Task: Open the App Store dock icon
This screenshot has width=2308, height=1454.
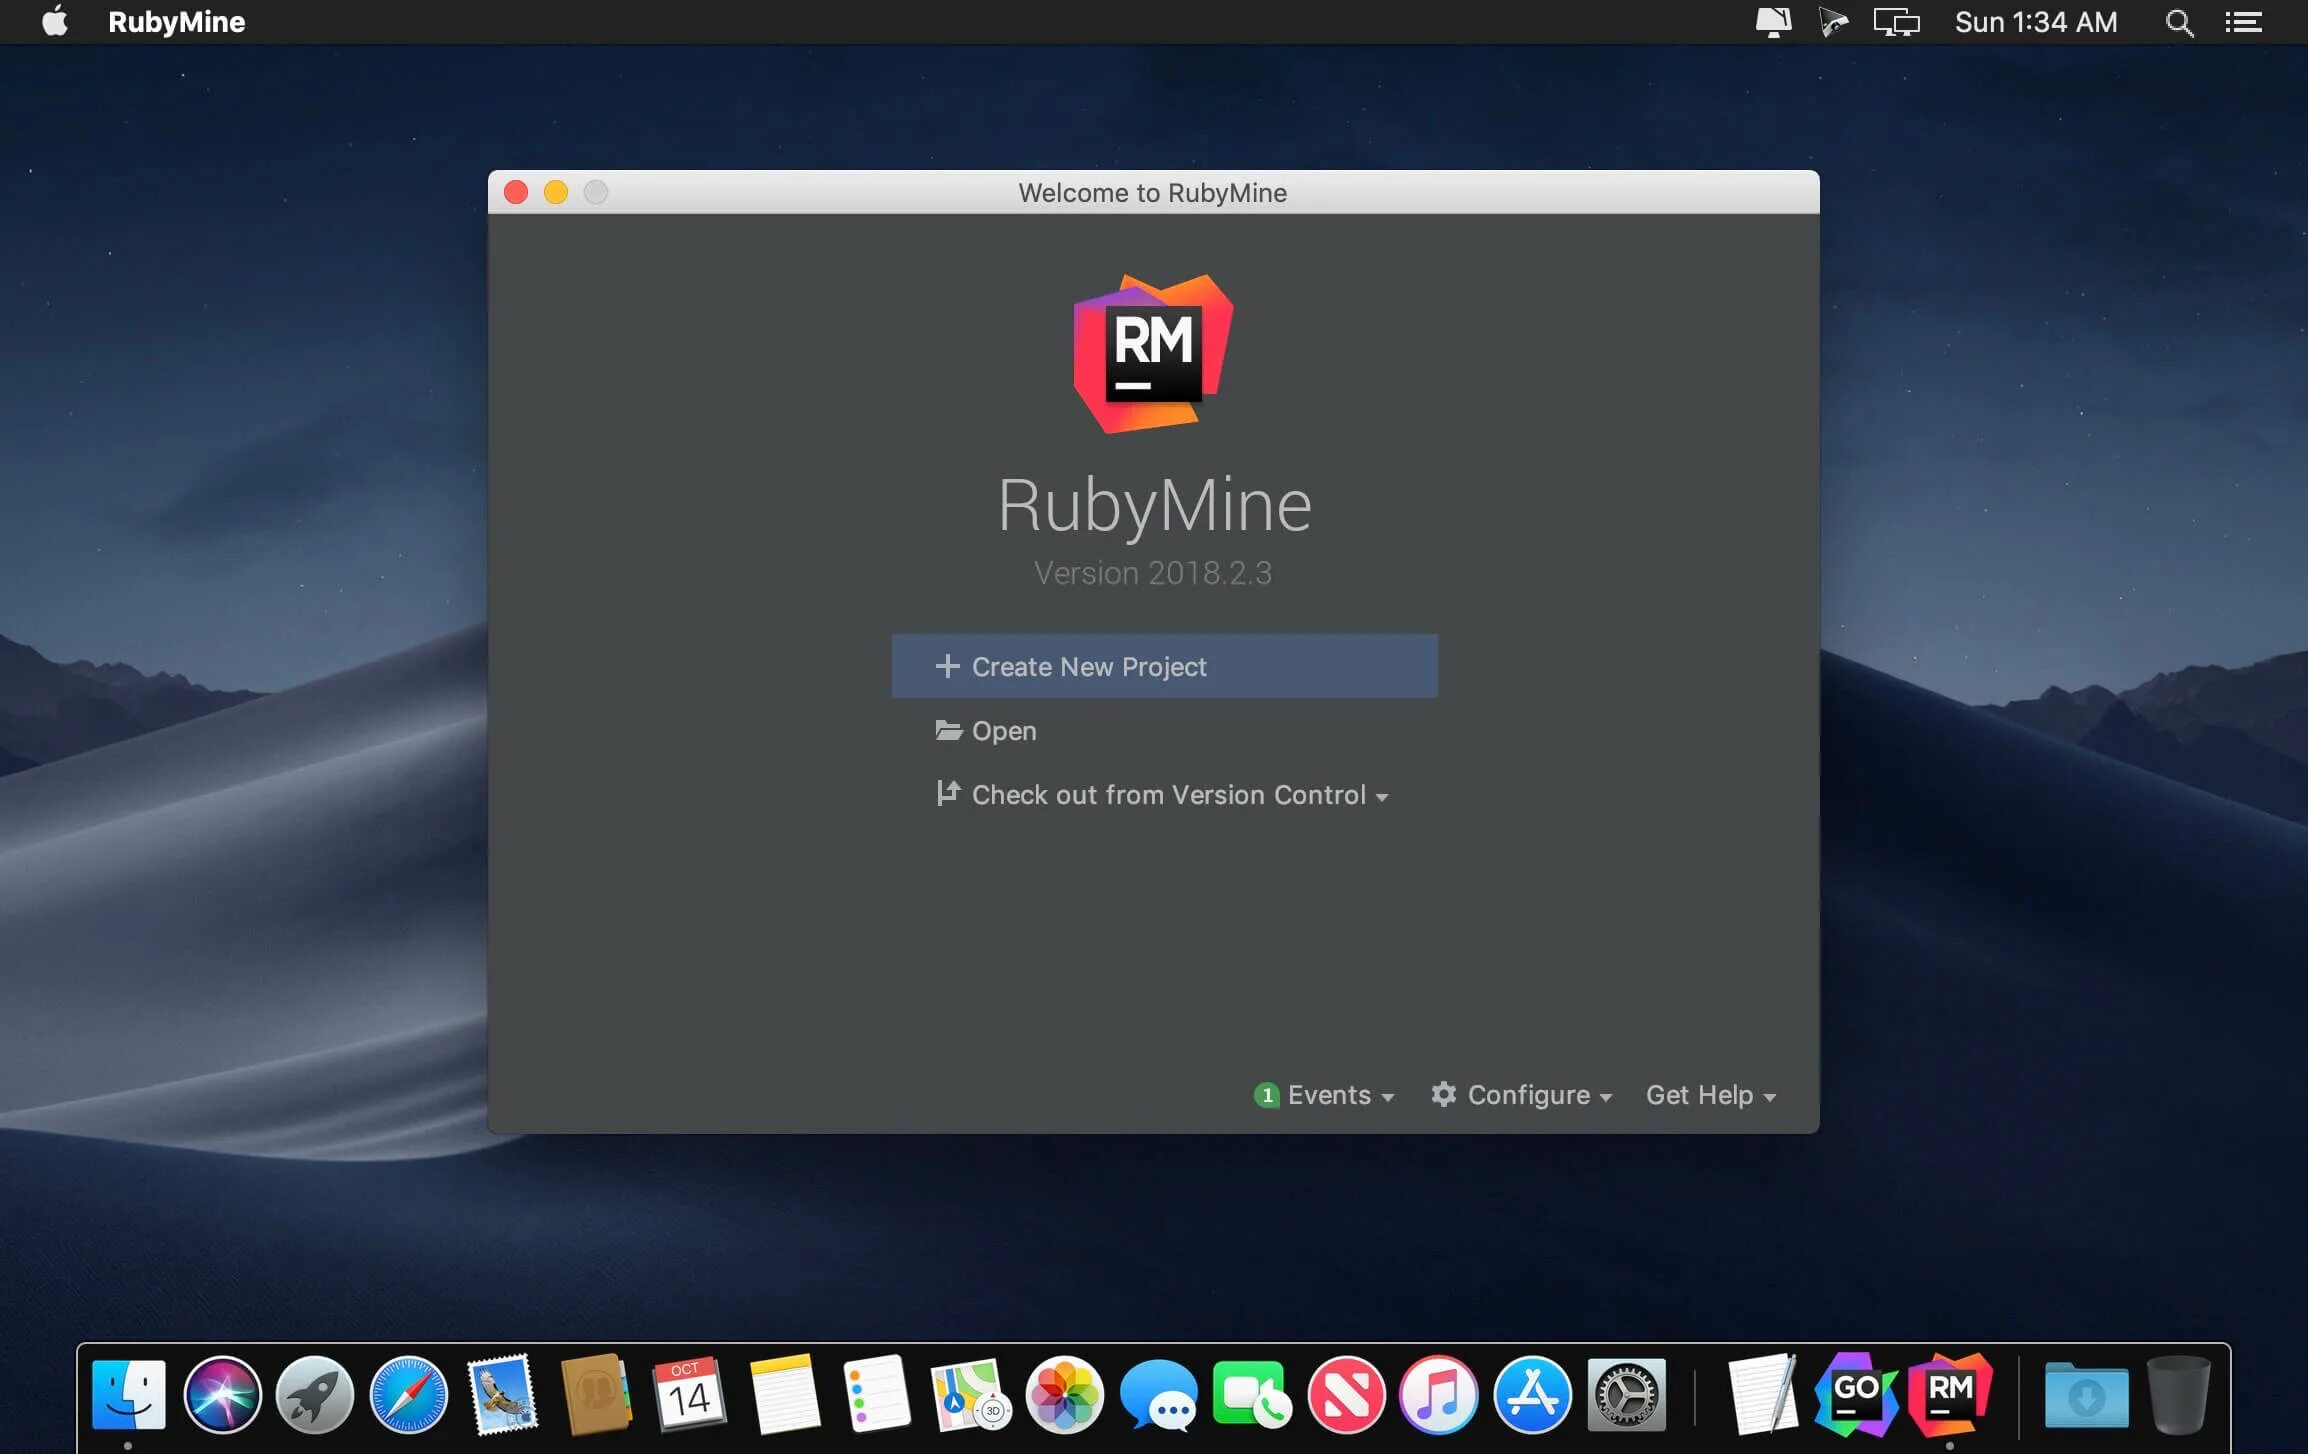Action: tap(1532, 1394)
